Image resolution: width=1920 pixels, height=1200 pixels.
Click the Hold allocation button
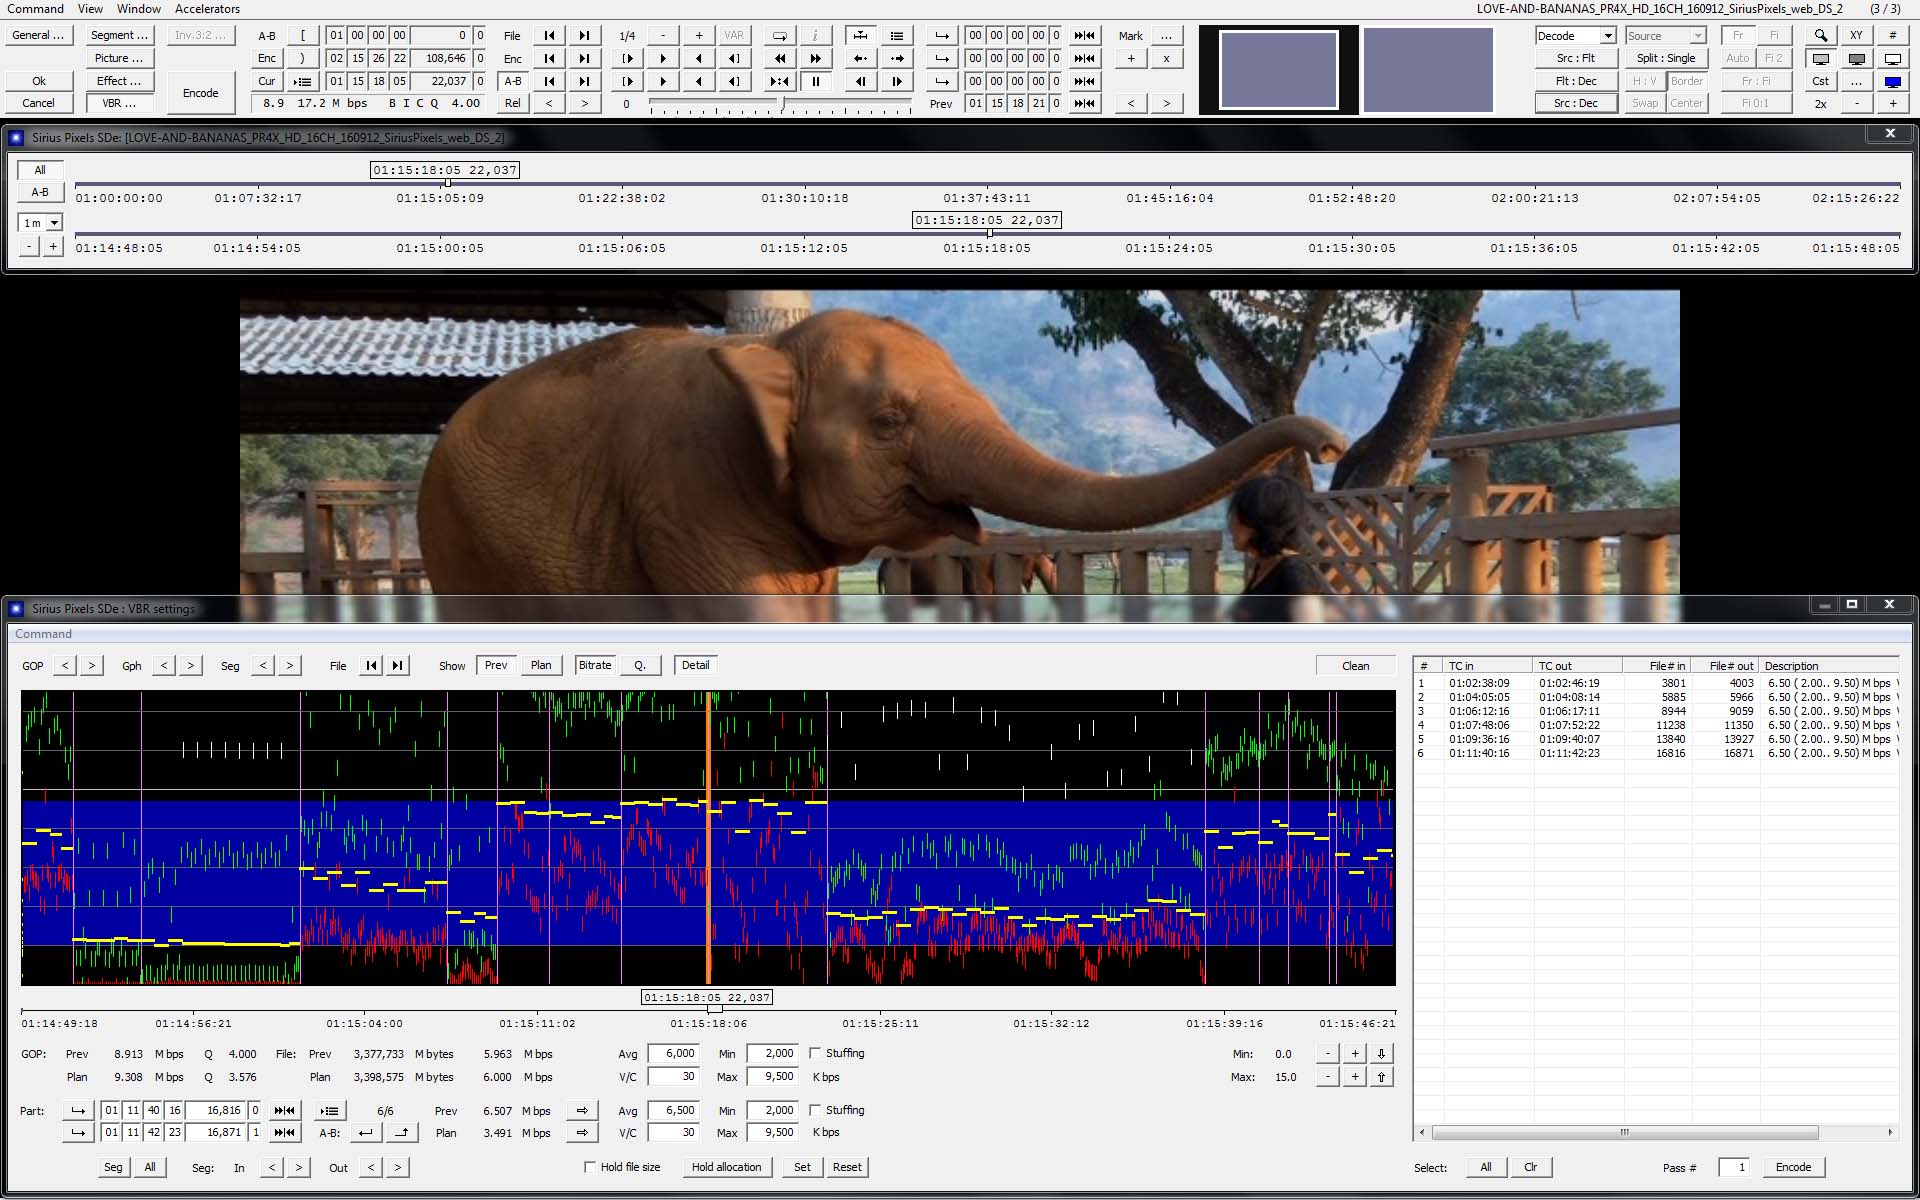tap(726, 1167)
